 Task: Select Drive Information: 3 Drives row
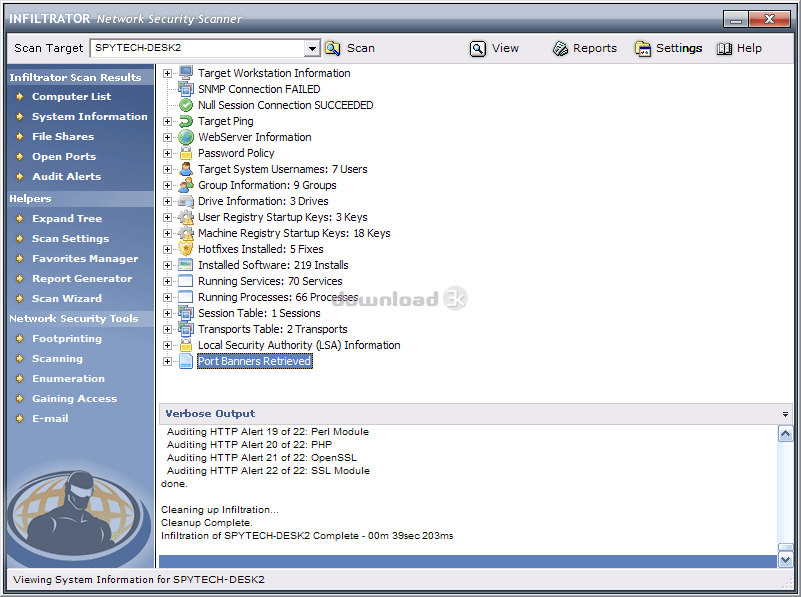[263, 201]
